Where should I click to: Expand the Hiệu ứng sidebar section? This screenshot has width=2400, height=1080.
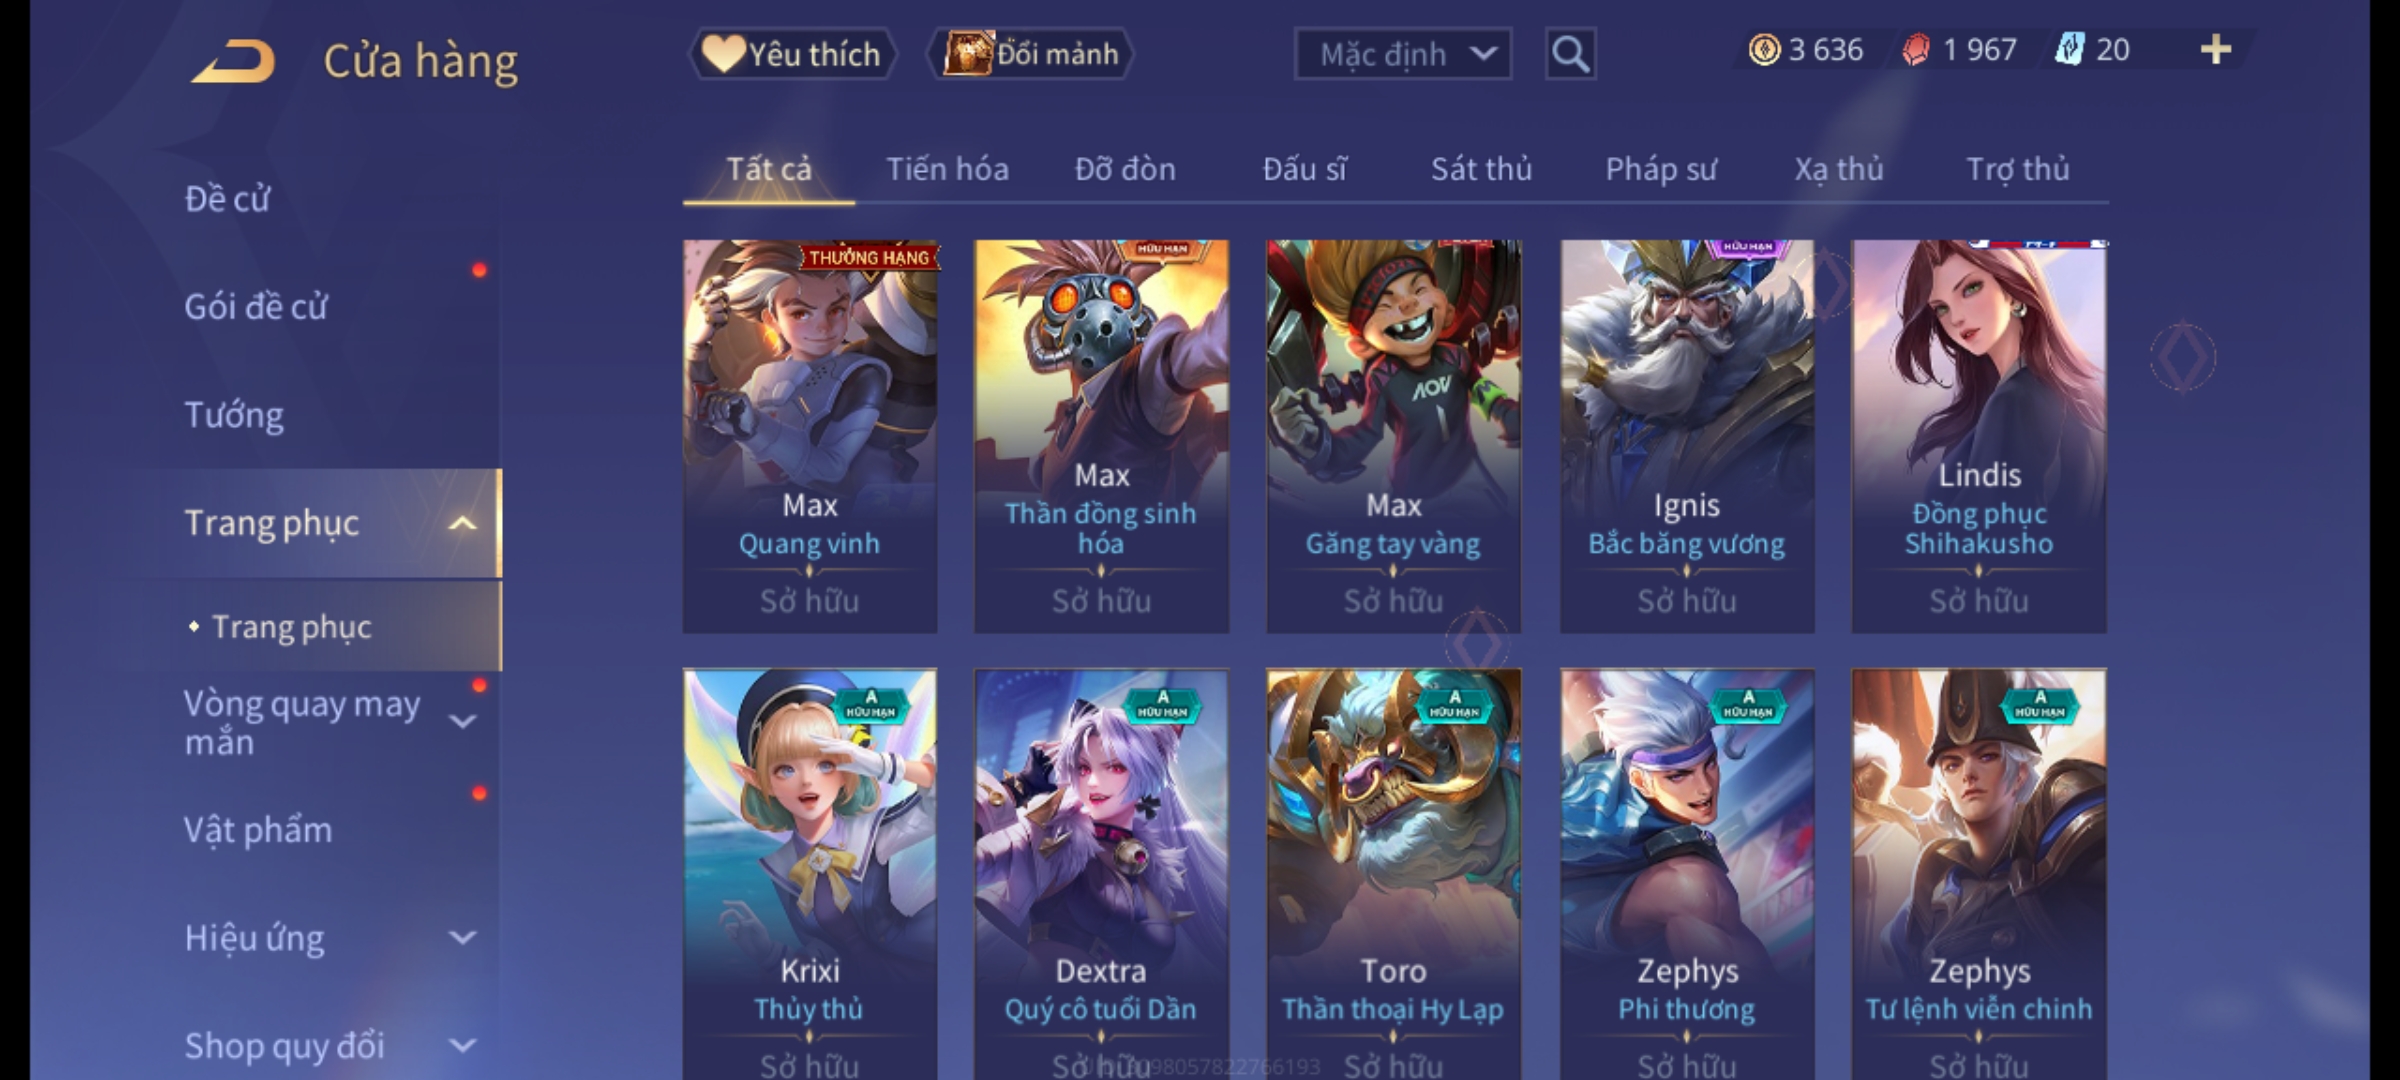[462, 938]
